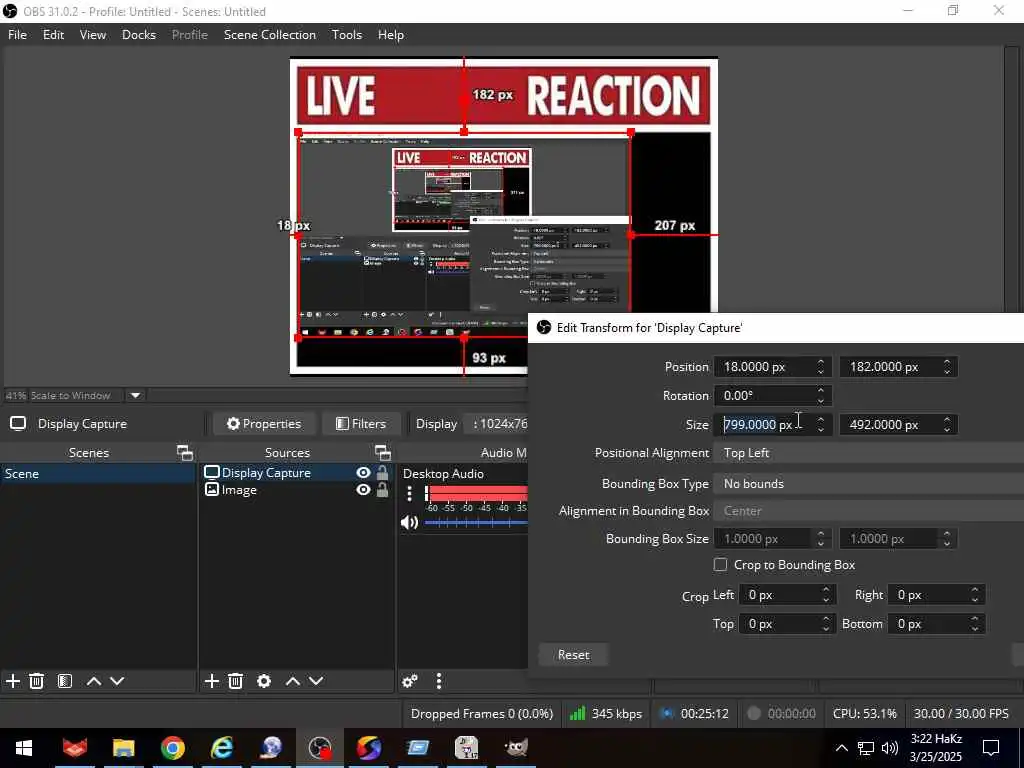The image size is (1024, 768).
Task: Increase Position X value stepper
Action: tap(821, 362)
